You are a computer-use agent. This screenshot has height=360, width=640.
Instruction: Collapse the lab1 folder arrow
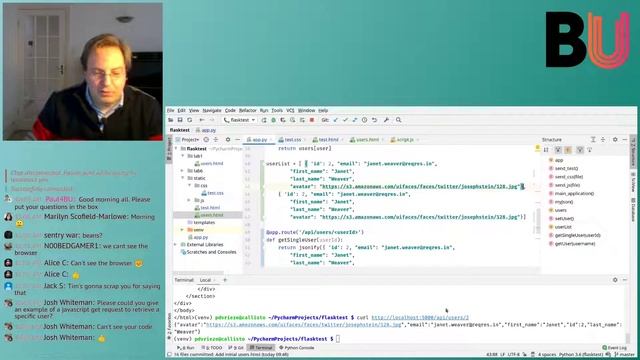183,156
